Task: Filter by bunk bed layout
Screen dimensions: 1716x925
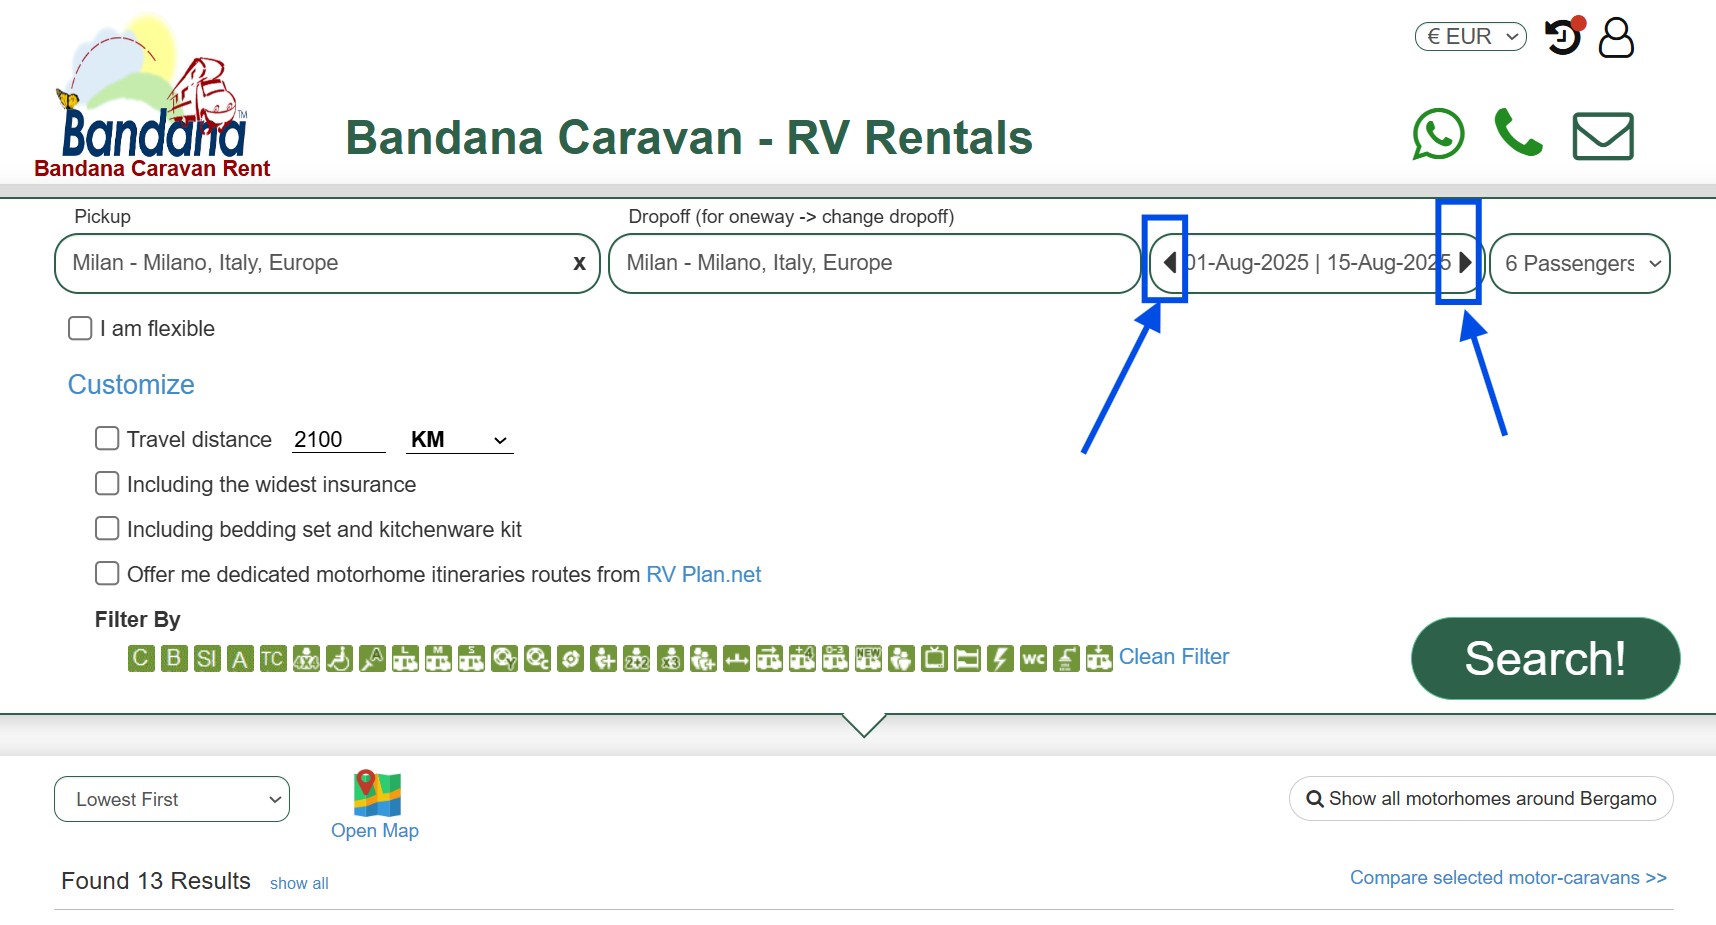Action: [x=967, y=658]
